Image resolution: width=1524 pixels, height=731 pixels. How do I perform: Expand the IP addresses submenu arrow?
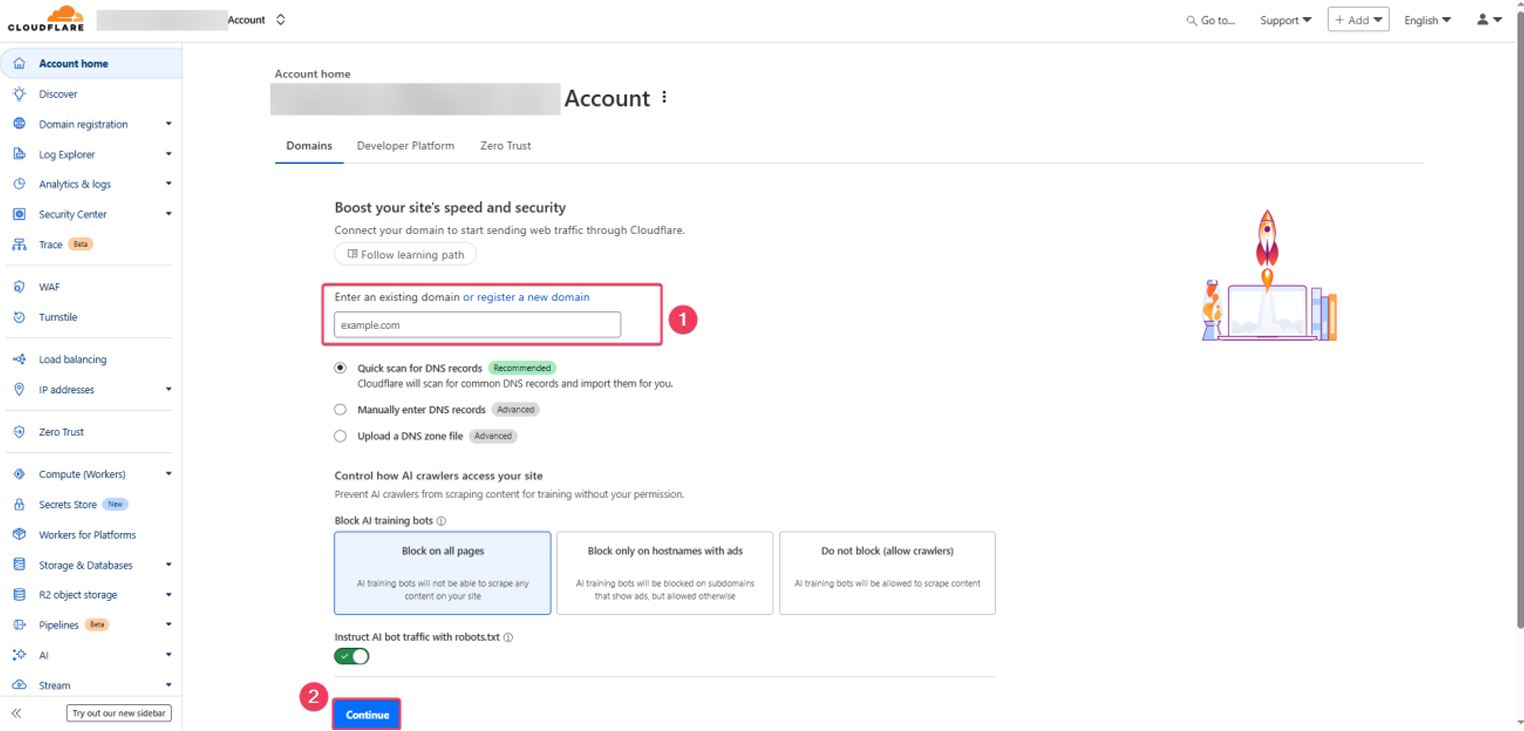[168, 390]
